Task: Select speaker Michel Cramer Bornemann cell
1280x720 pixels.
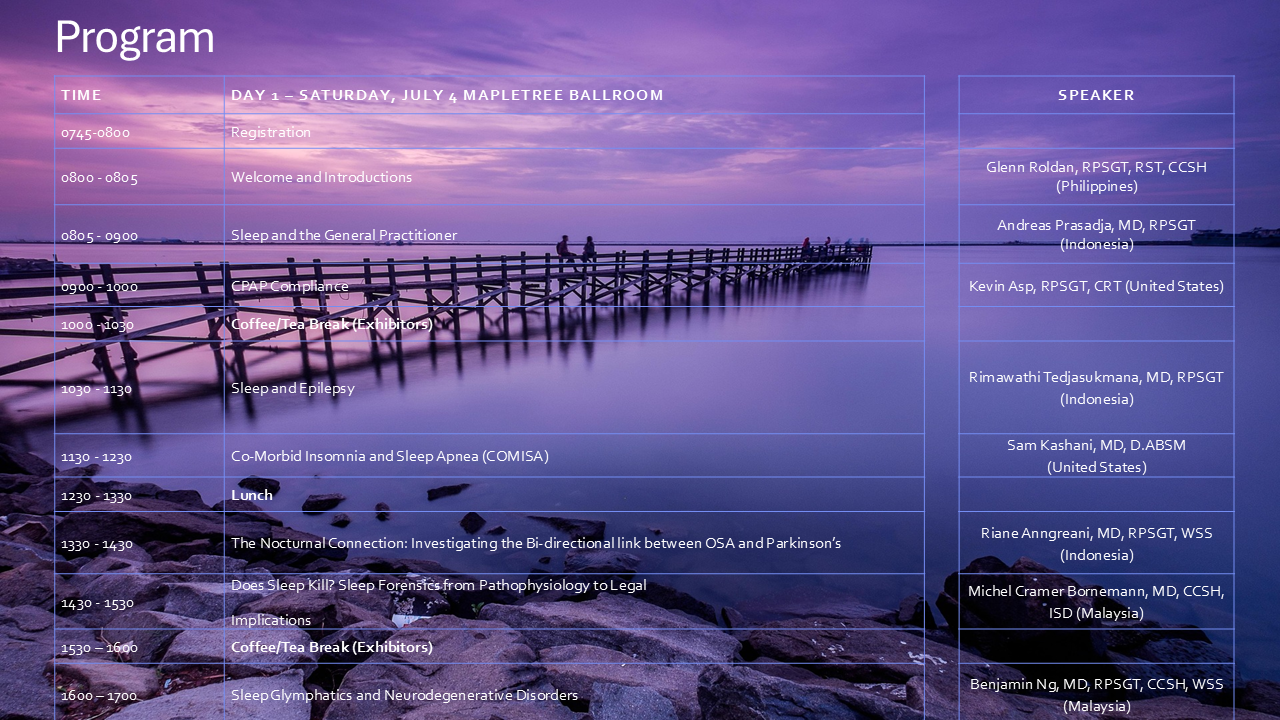Action: (x=1096, y=601)
